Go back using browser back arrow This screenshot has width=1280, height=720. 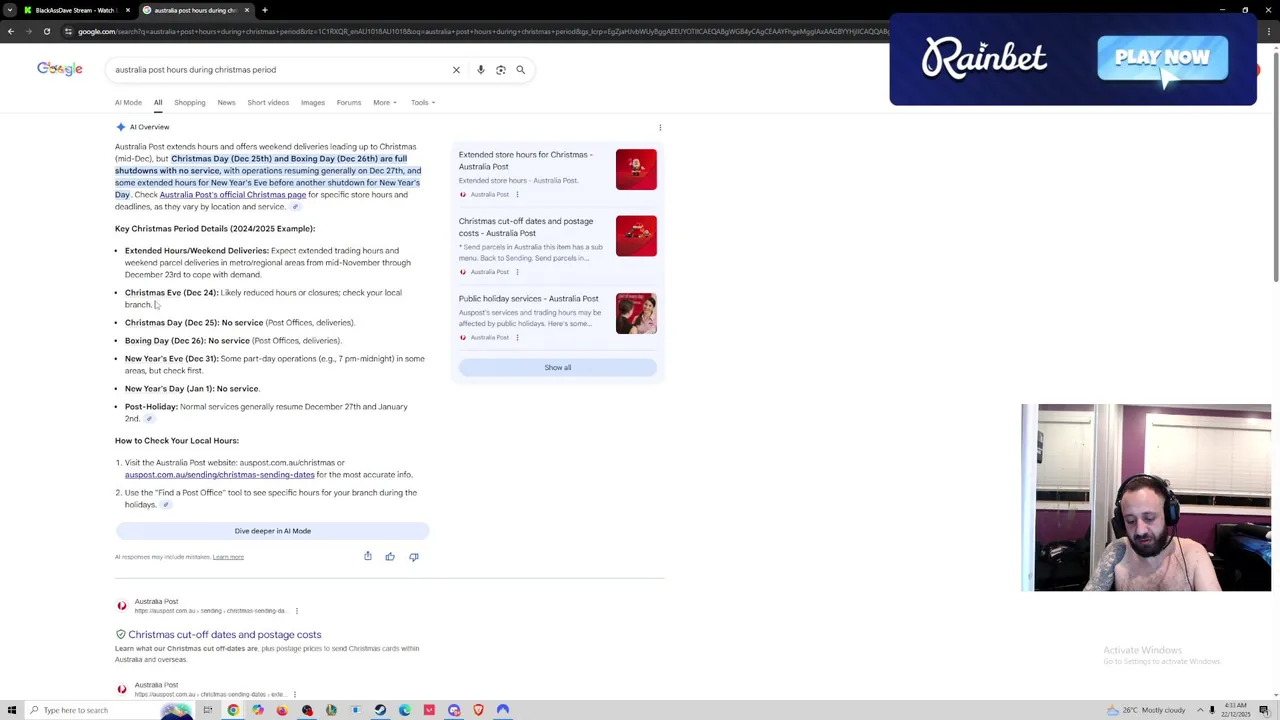(x=10, y=31)
